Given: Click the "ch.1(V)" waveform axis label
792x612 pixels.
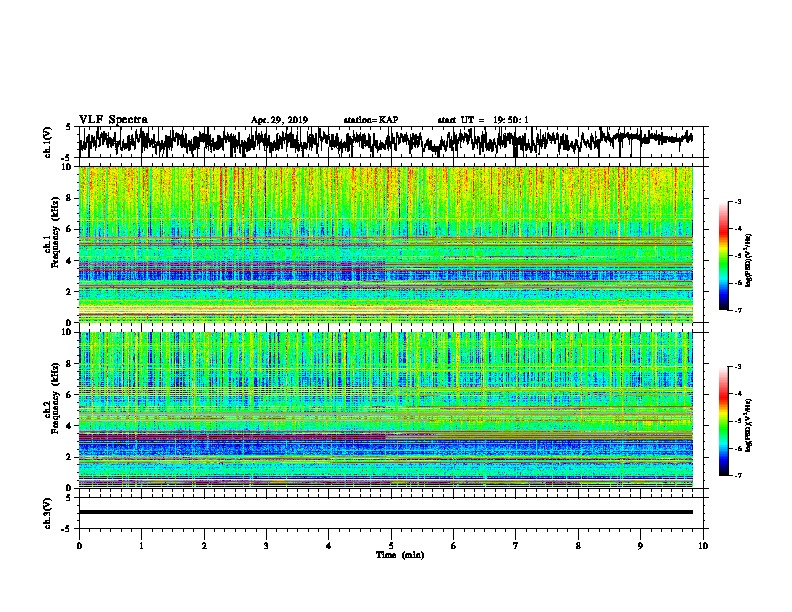Looking at the screenshot, I should [x=48, y=142].
